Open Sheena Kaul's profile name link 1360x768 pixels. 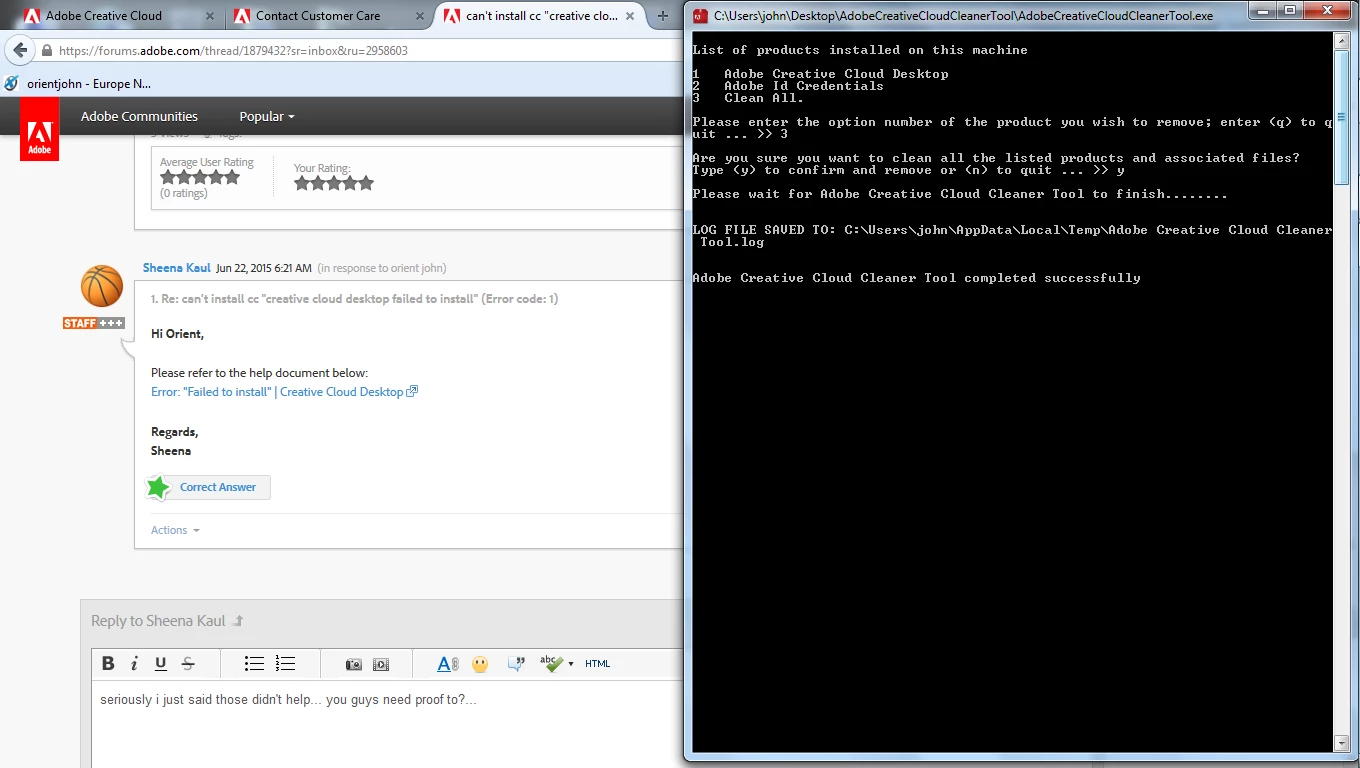click(177, 268)
